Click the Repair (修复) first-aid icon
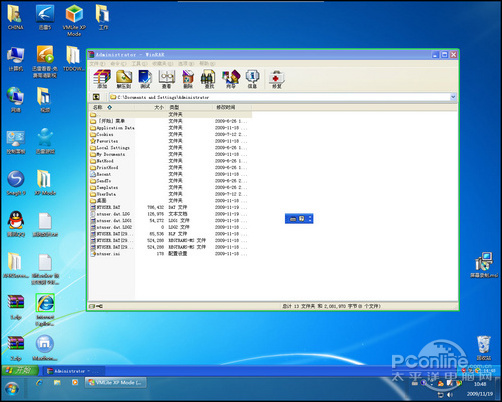502x402 pixels. coord(277,79)
